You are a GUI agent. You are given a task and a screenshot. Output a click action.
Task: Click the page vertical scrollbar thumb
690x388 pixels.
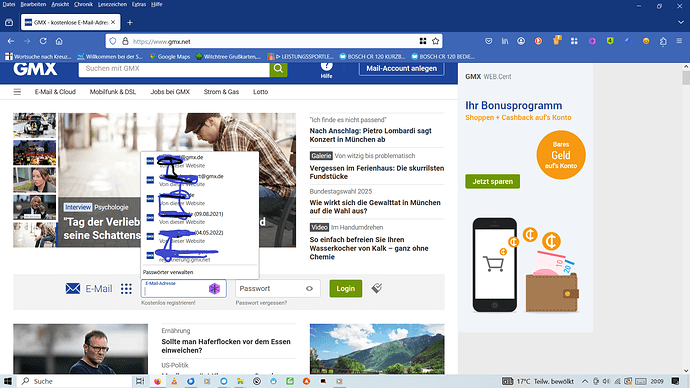[686, 77]
